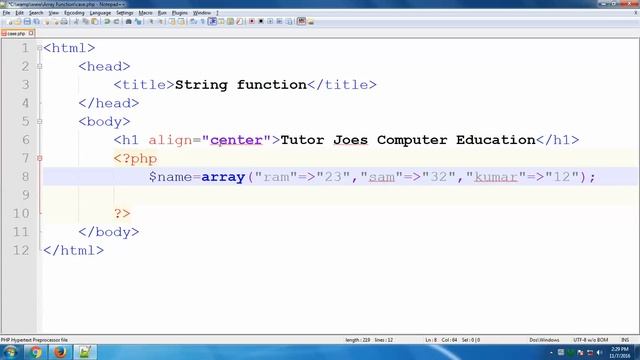
Task: Open the View menu
Action: 53,13
